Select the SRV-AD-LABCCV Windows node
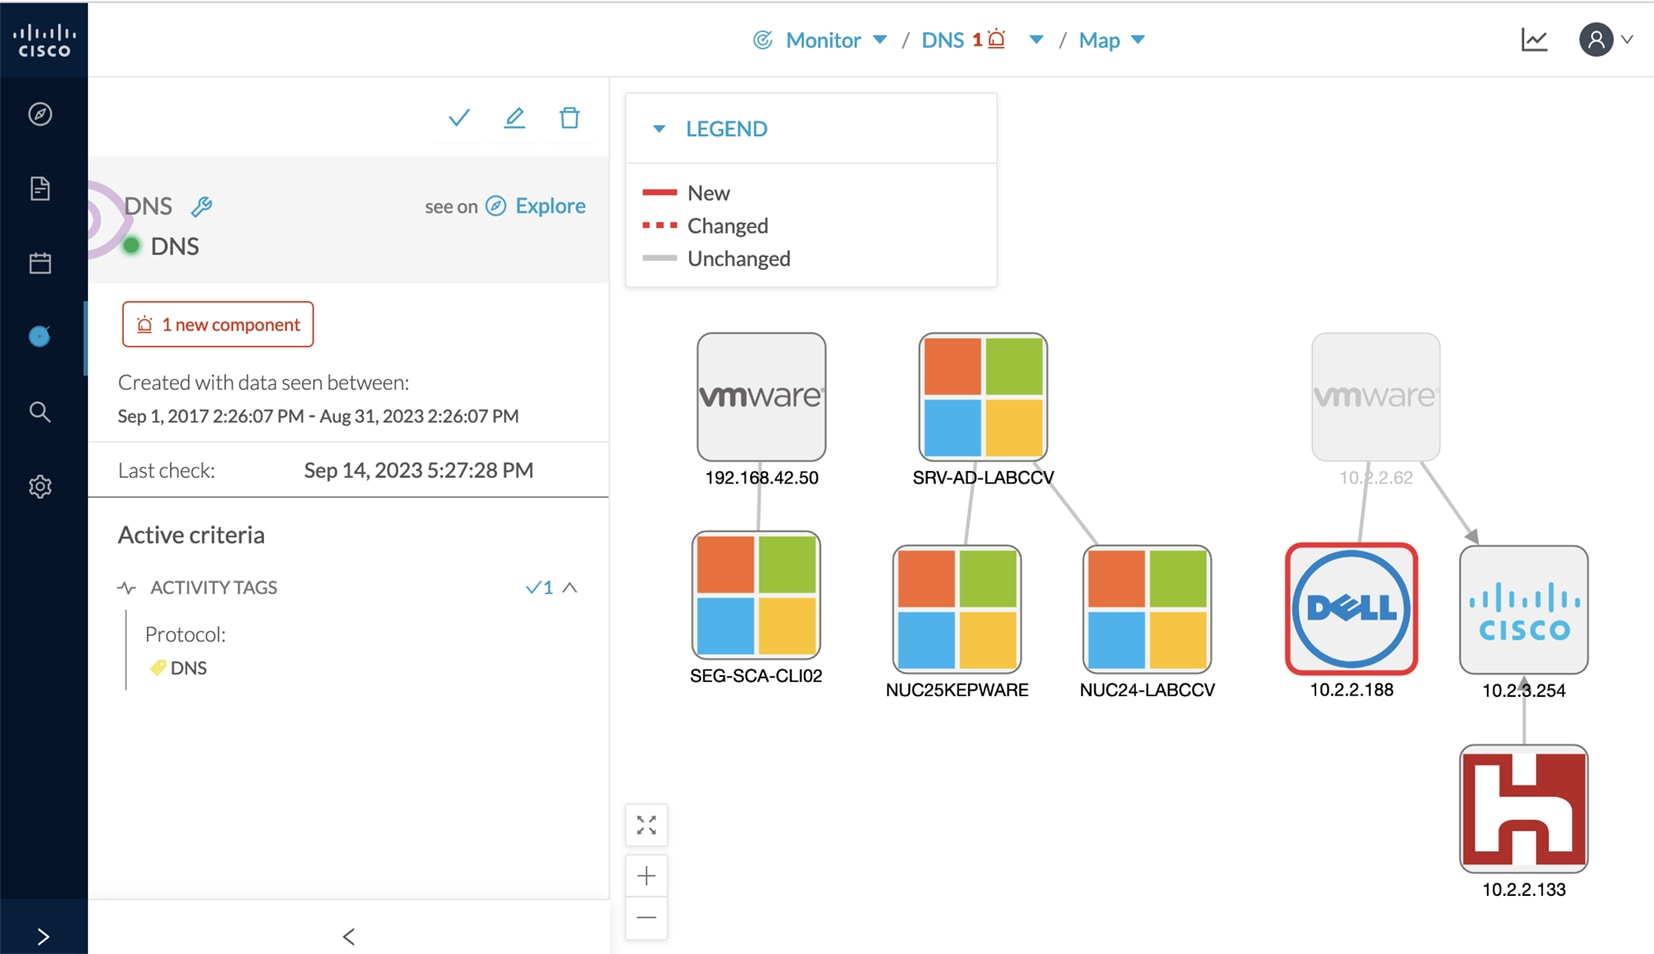 point(983,397)
